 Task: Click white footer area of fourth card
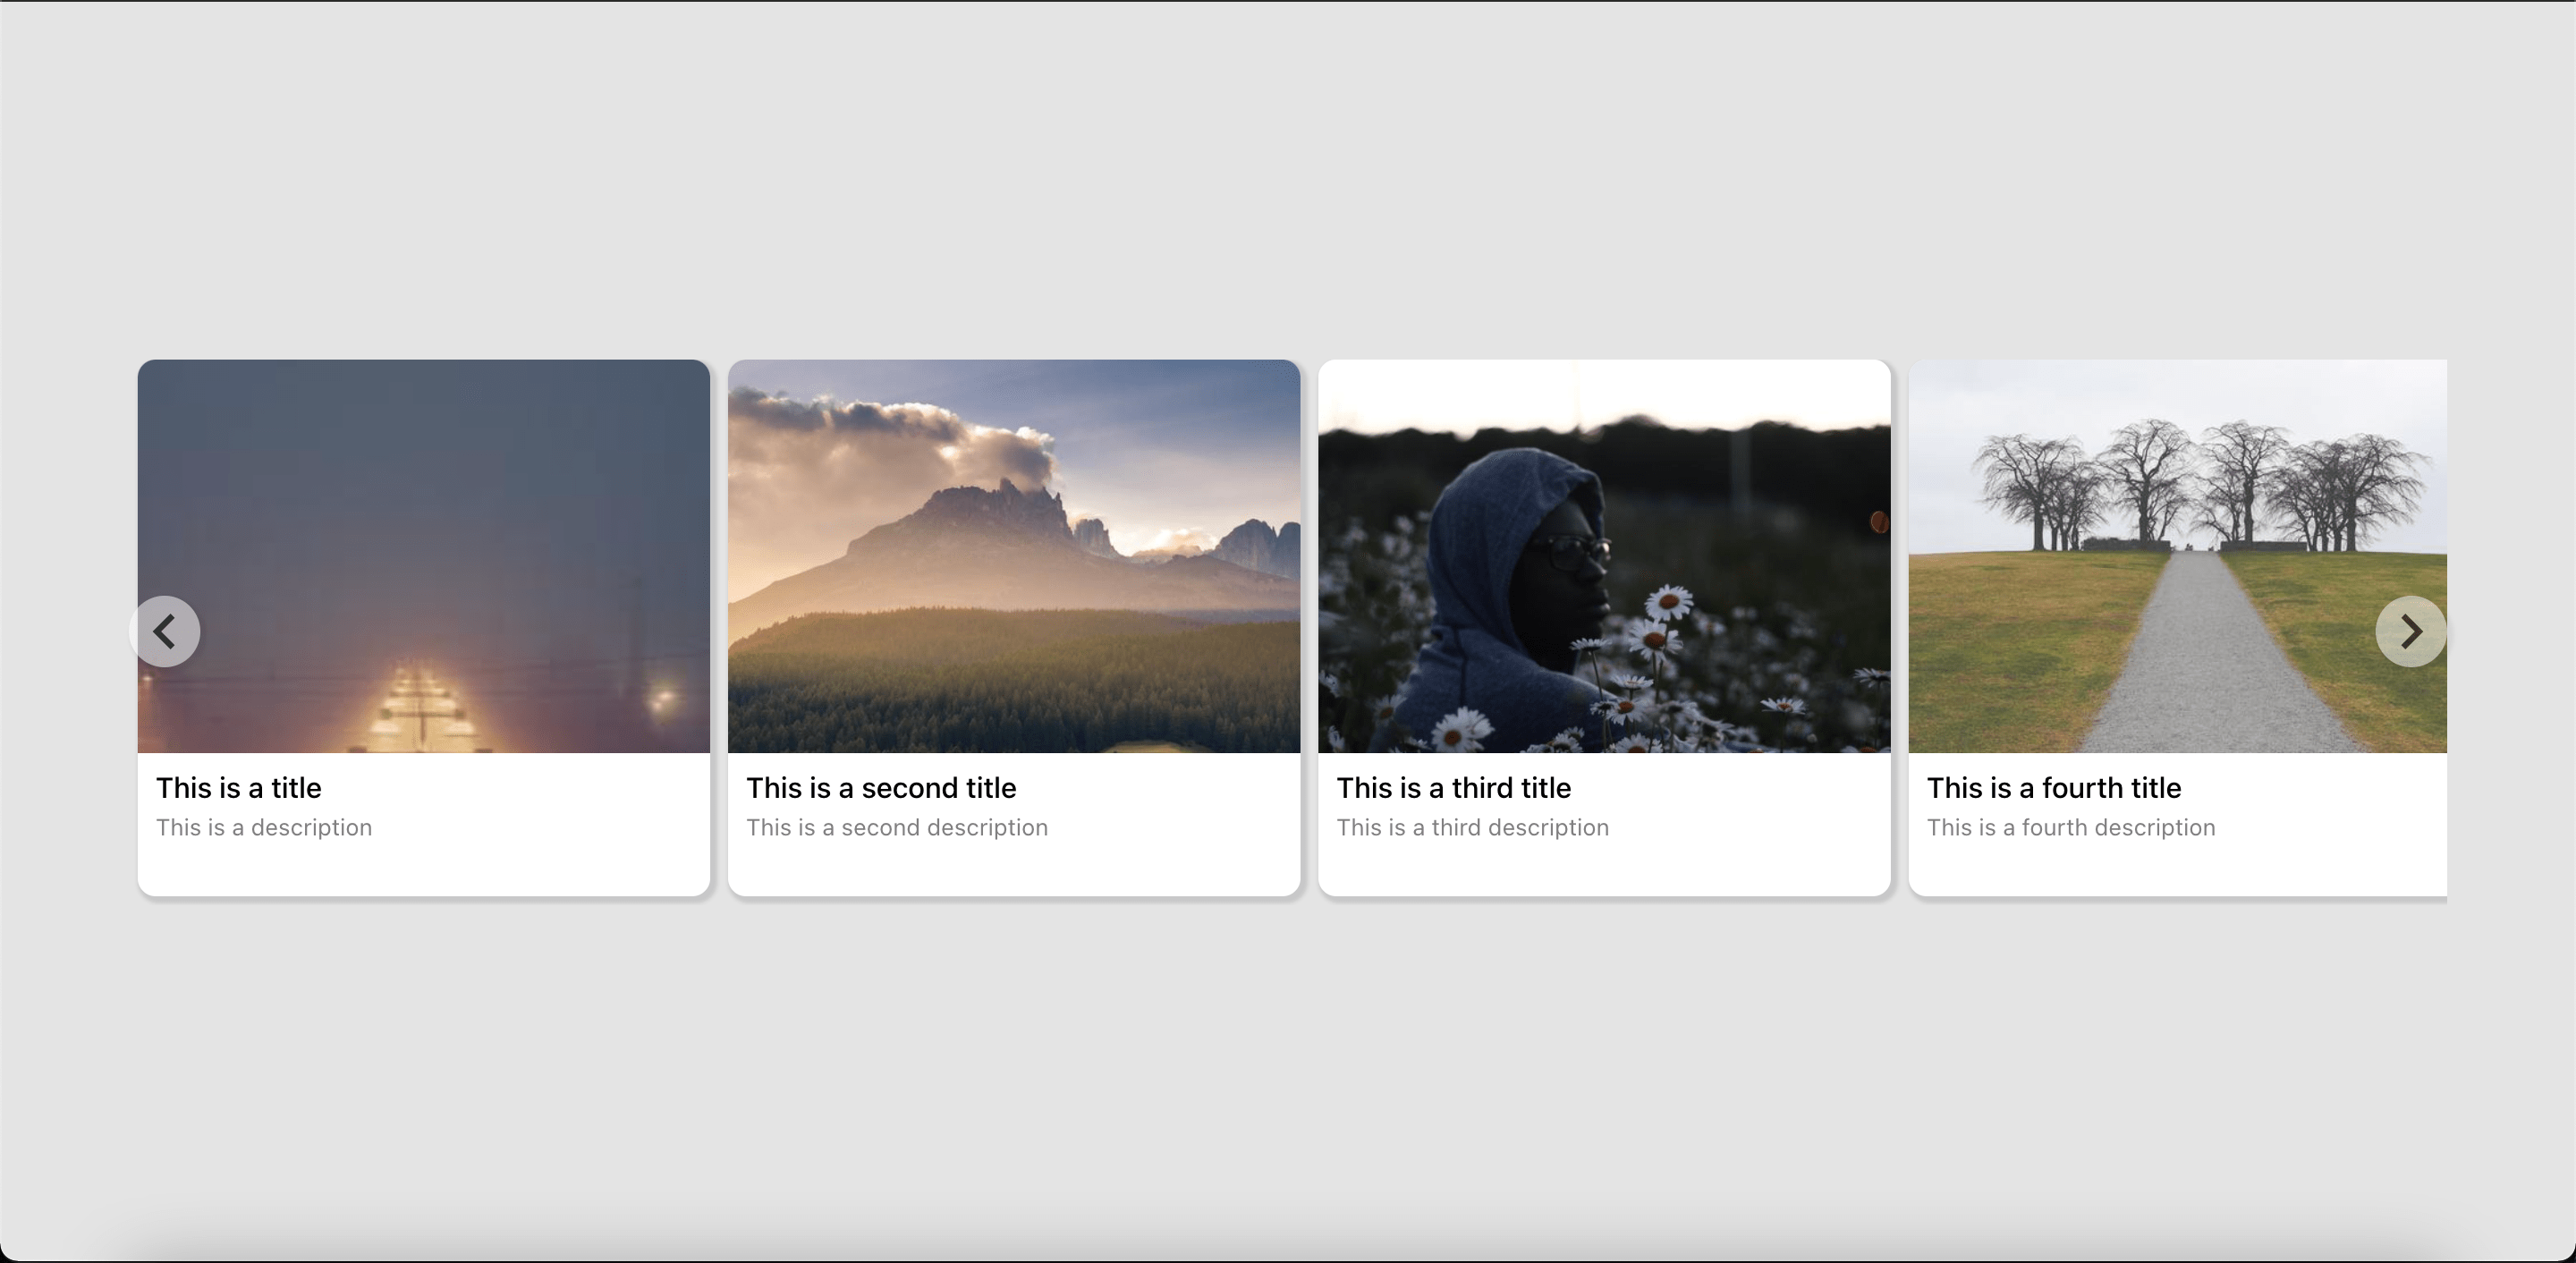coord(2177,869)
